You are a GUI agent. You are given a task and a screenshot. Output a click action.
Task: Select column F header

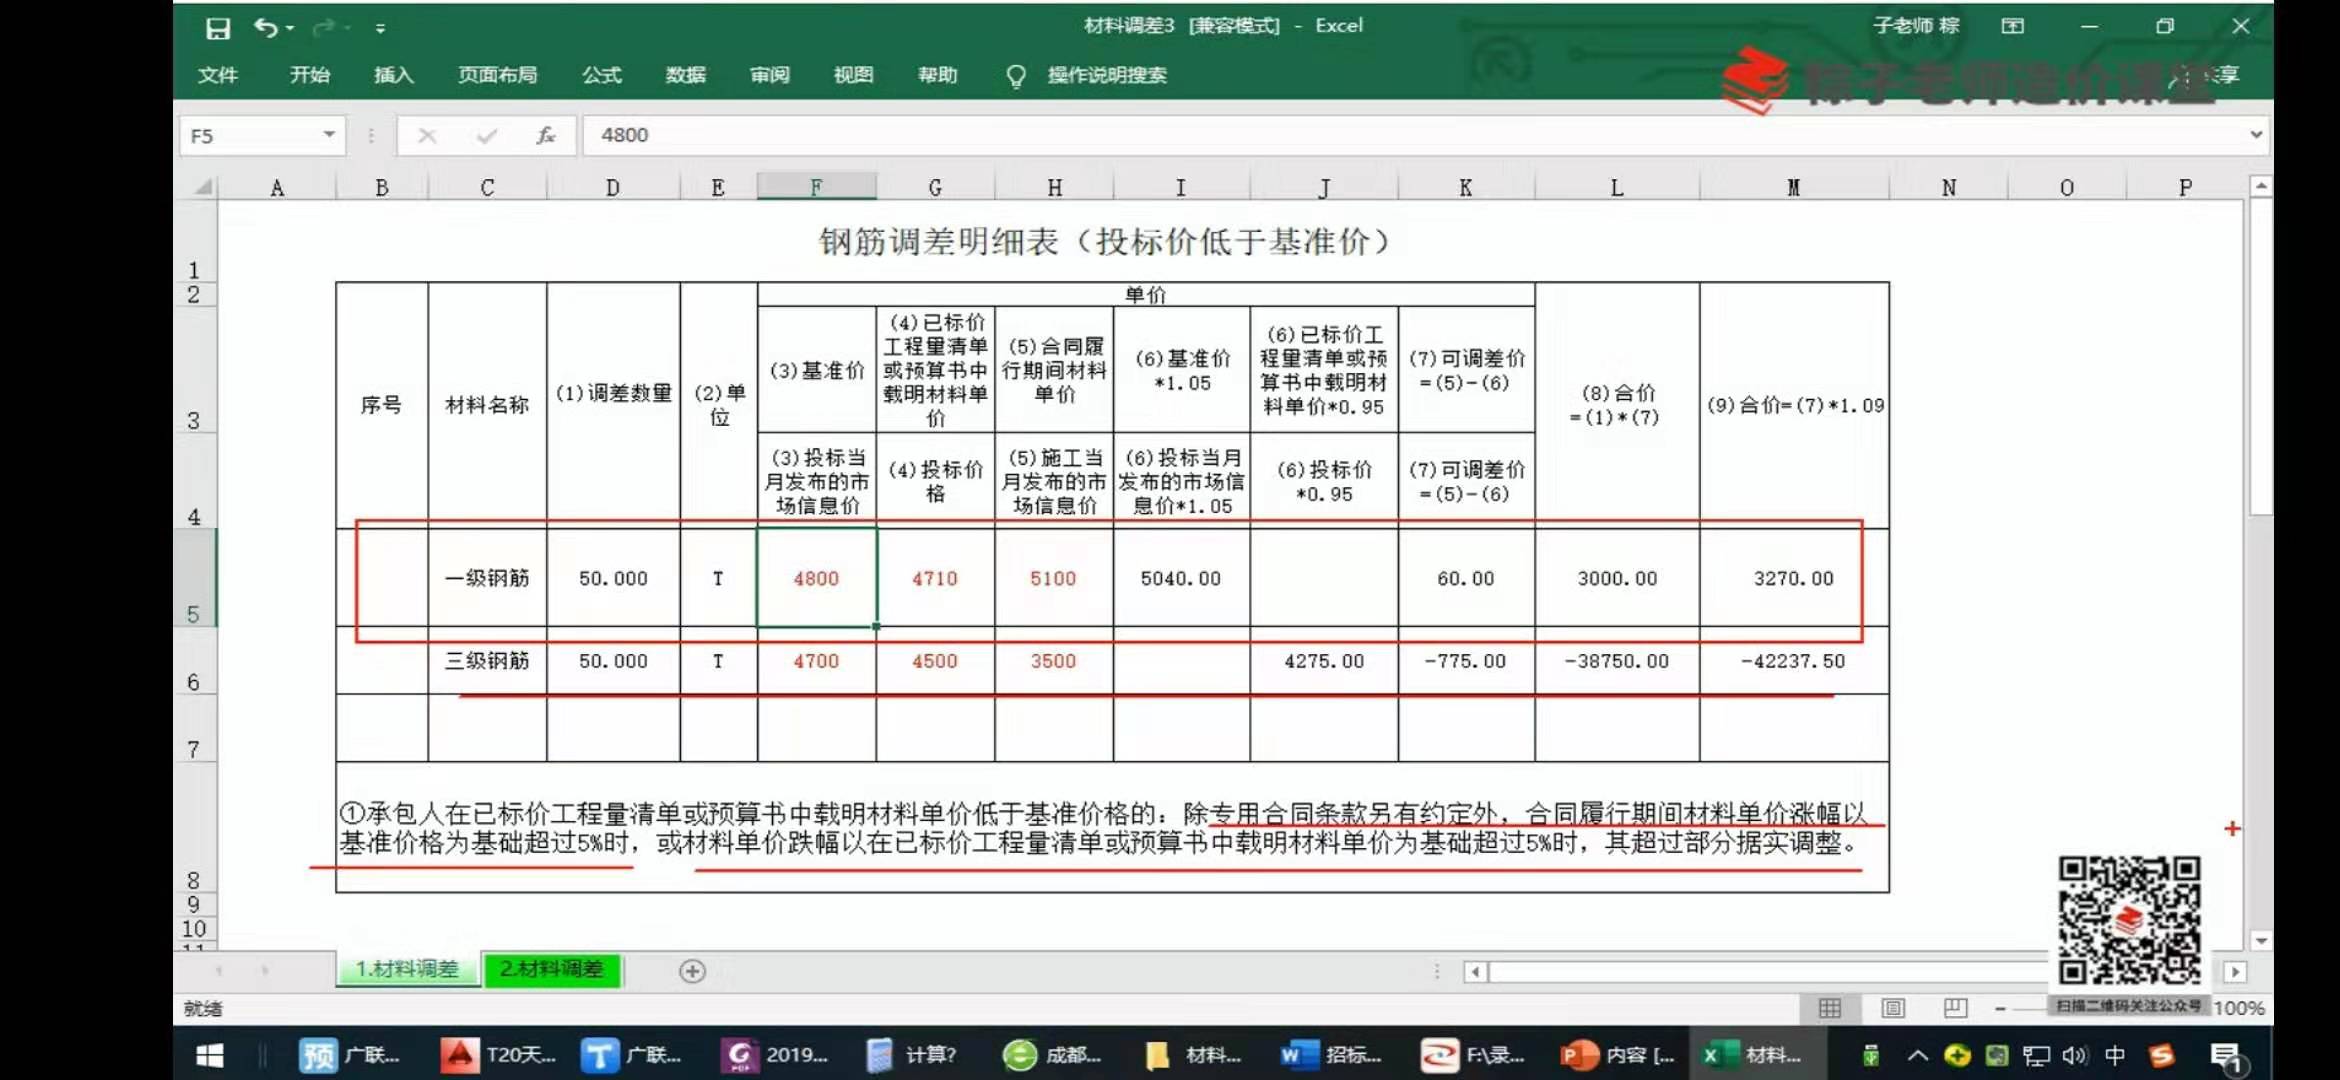coord(816,187)
